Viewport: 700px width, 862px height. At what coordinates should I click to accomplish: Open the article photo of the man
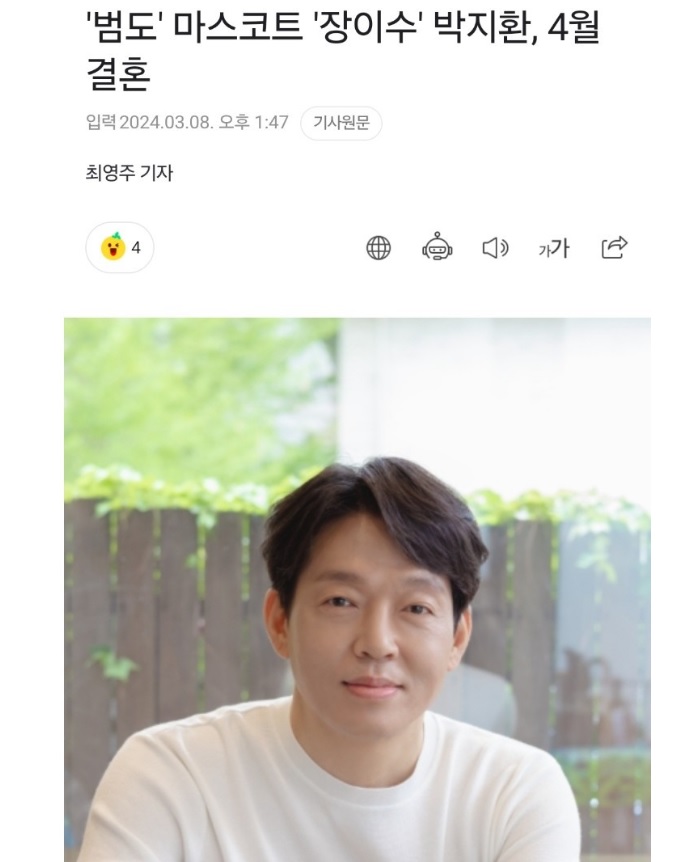click(x=357, y=589)
